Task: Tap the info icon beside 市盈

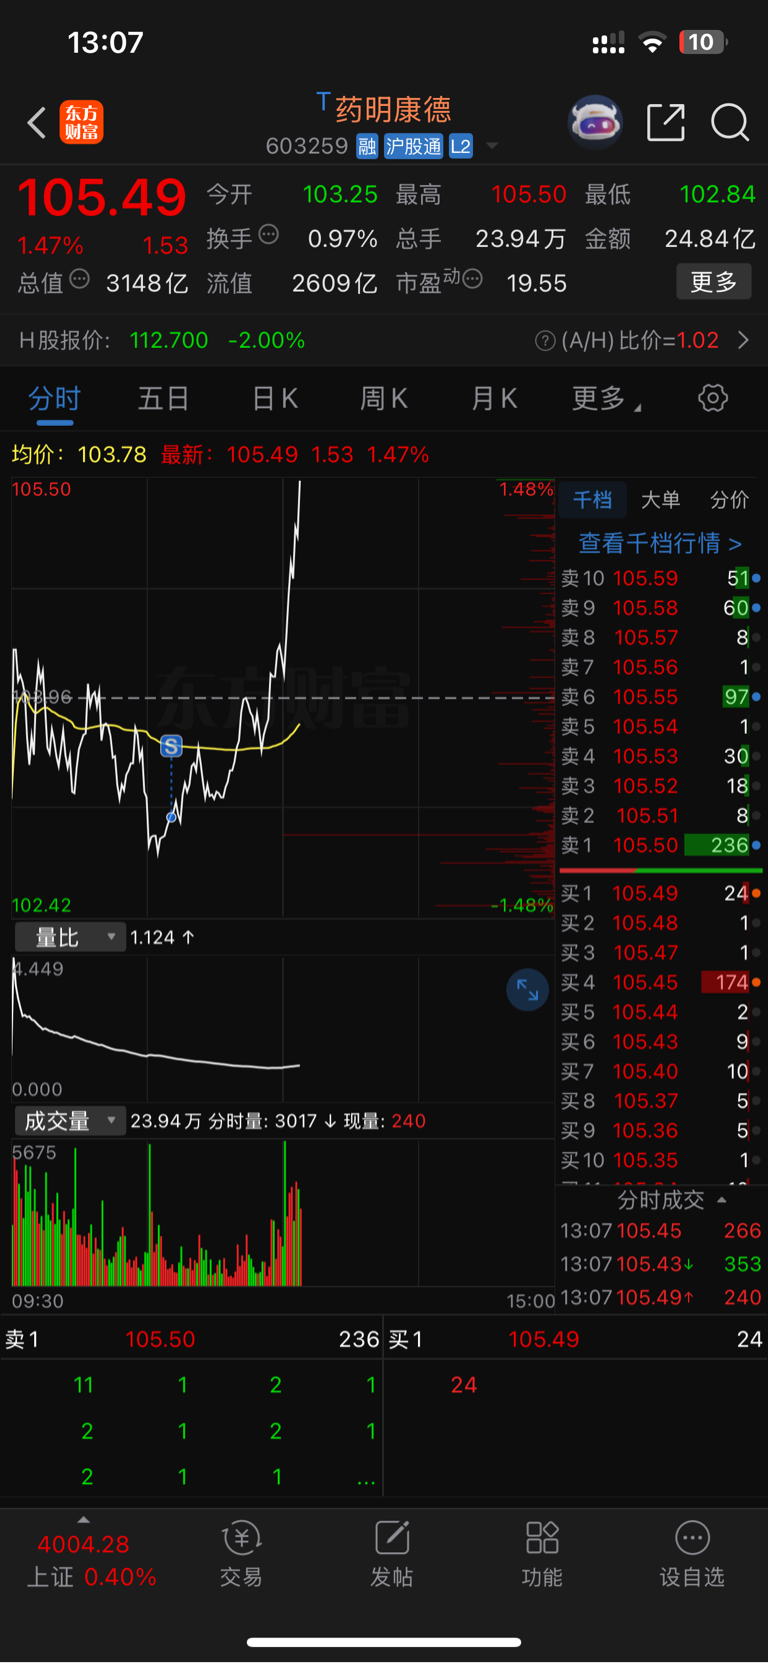Action: (473, 279)
